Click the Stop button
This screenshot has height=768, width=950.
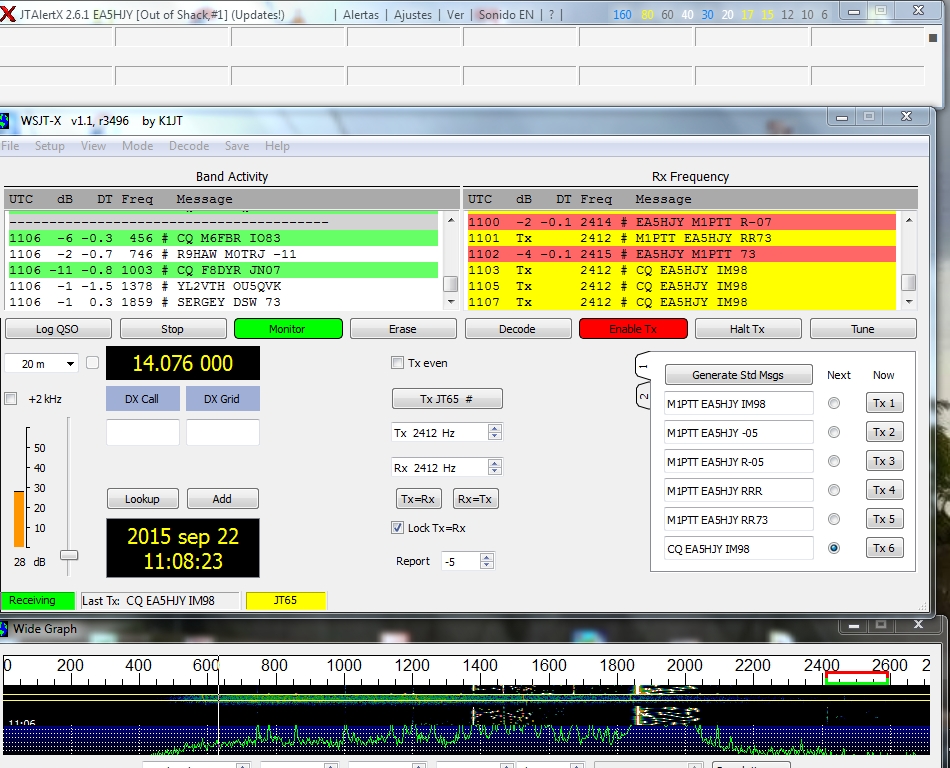[x=173, y=329]
